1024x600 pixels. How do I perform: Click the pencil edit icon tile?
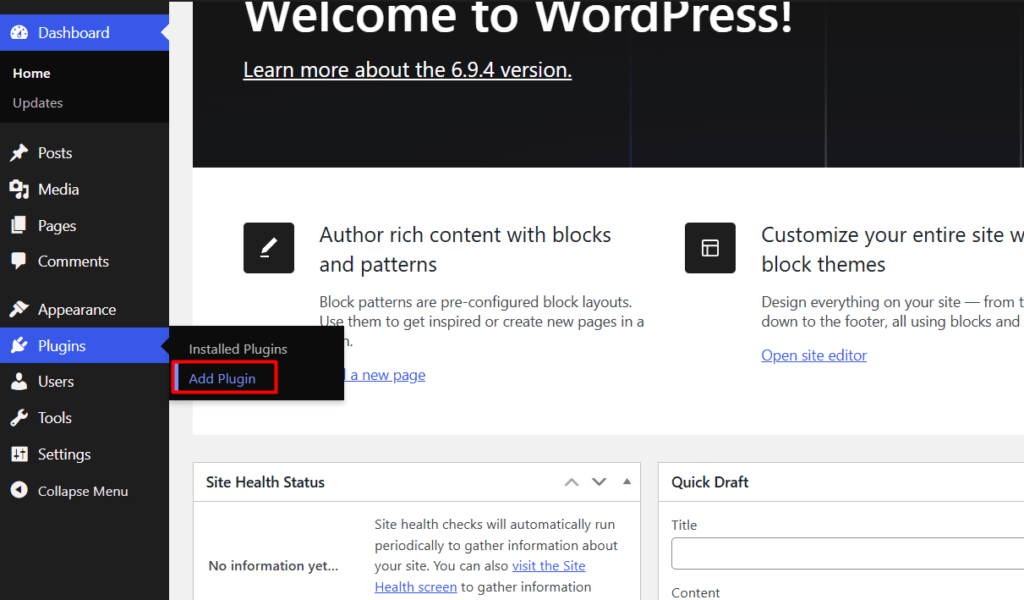268,248
